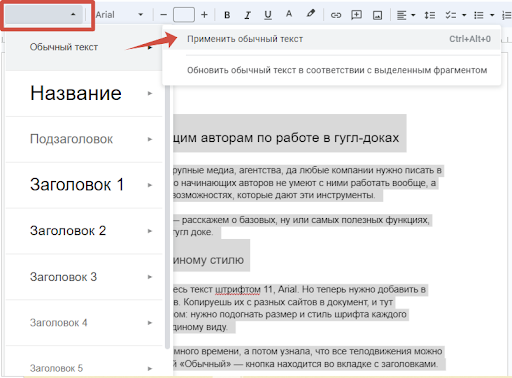512x378 pixels.
Task: Click the text alignment icon
Action: click(401, 15)
